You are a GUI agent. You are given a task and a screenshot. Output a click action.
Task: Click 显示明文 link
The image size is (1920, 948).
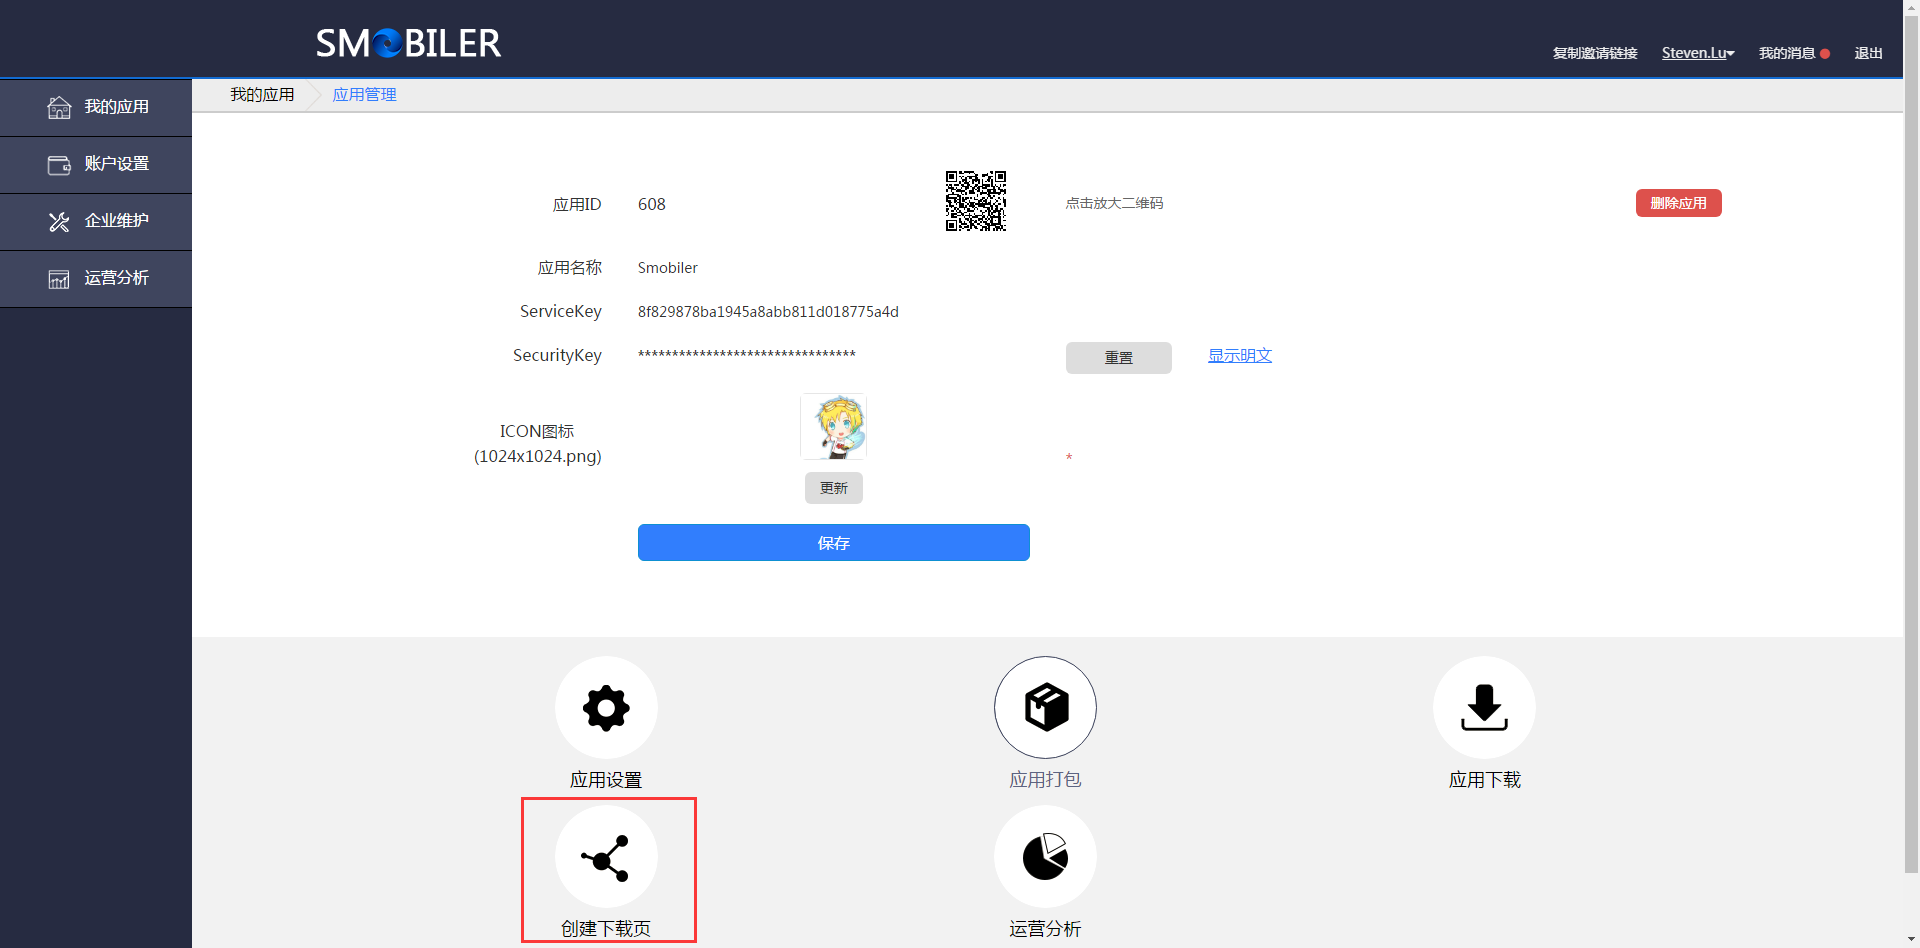point(1240,356)
